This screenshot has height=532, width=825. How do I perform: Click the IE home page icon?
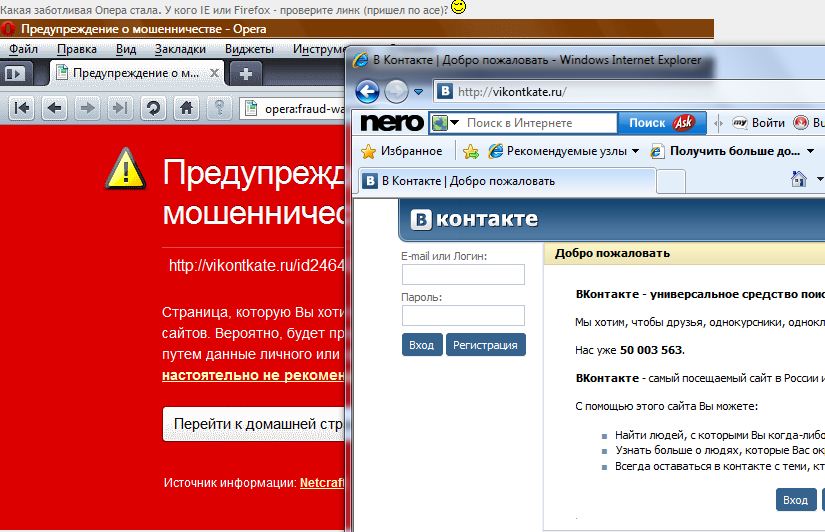pos(799,179)
